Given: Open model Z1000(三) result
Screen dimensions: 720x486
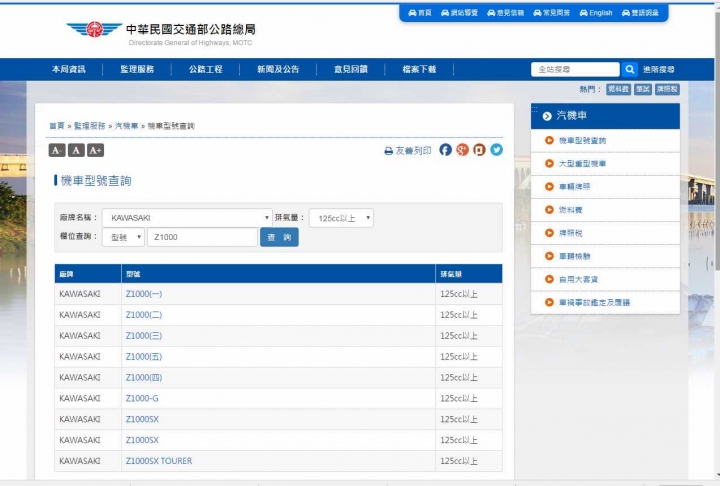Looking at the screenshot, I should pyautogui.click(x=144, y=336).
